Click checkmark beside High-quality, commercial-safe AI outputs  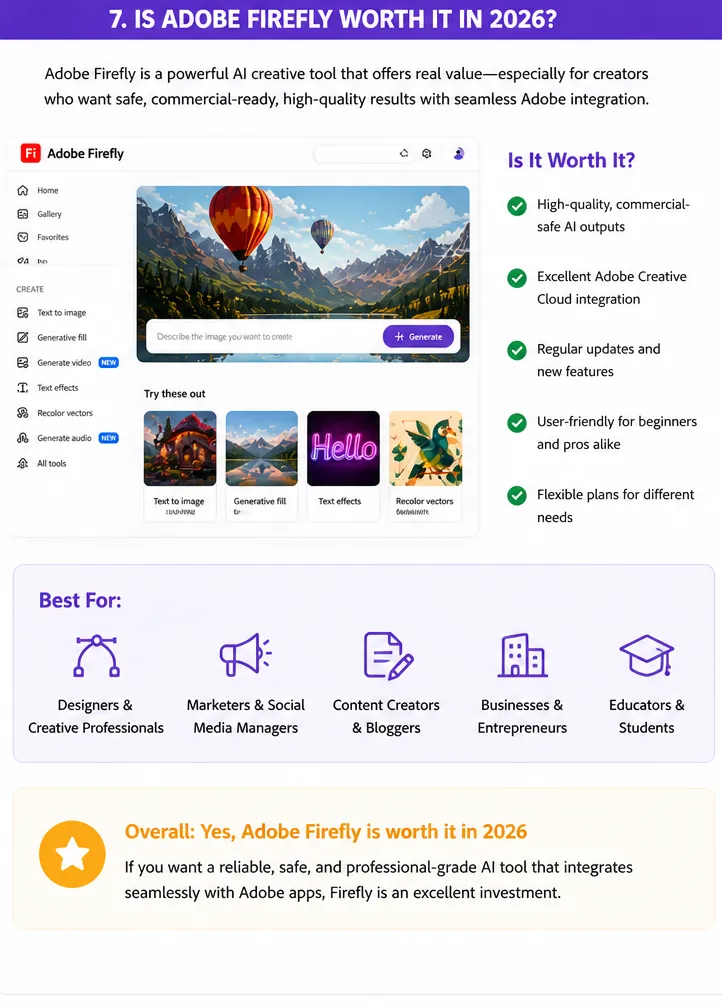(517, 206)
